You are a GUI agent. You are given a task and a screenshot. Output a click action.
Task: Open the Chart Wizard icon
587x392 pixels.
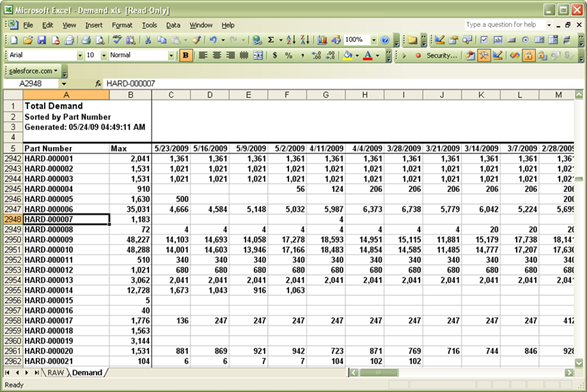(x=322, y=40)
